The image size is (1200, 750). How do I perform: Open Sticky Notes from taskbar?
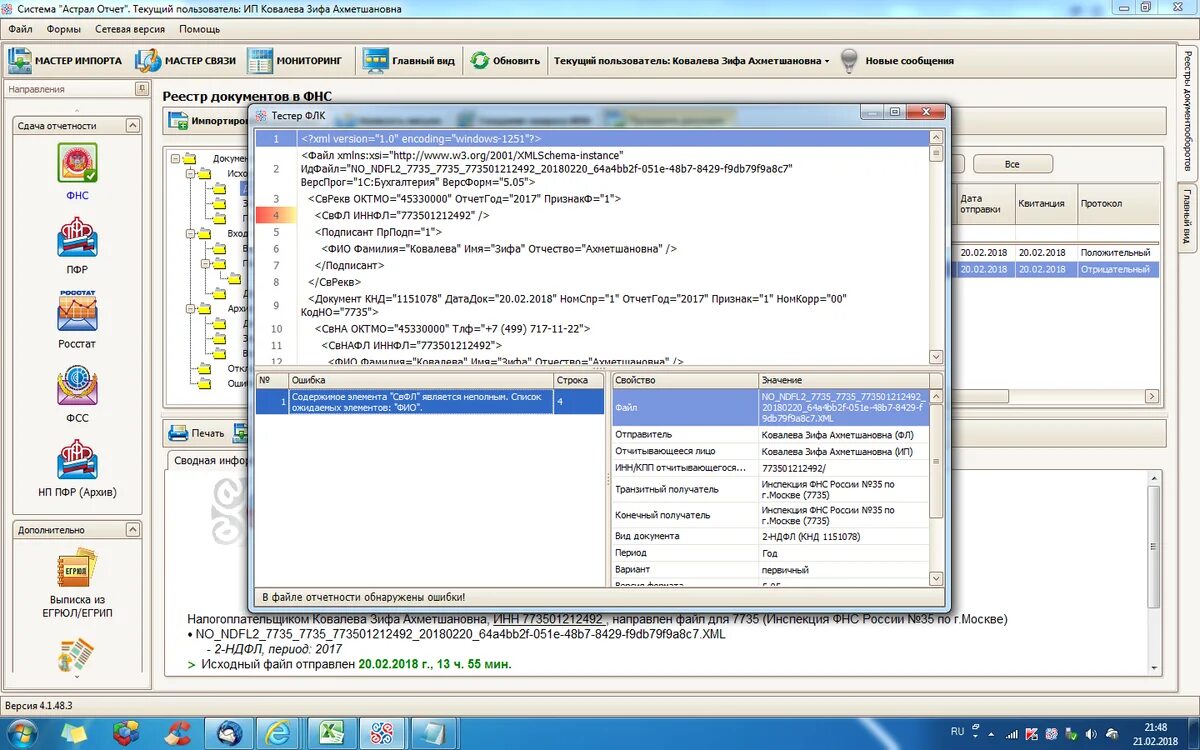(74, 733)
